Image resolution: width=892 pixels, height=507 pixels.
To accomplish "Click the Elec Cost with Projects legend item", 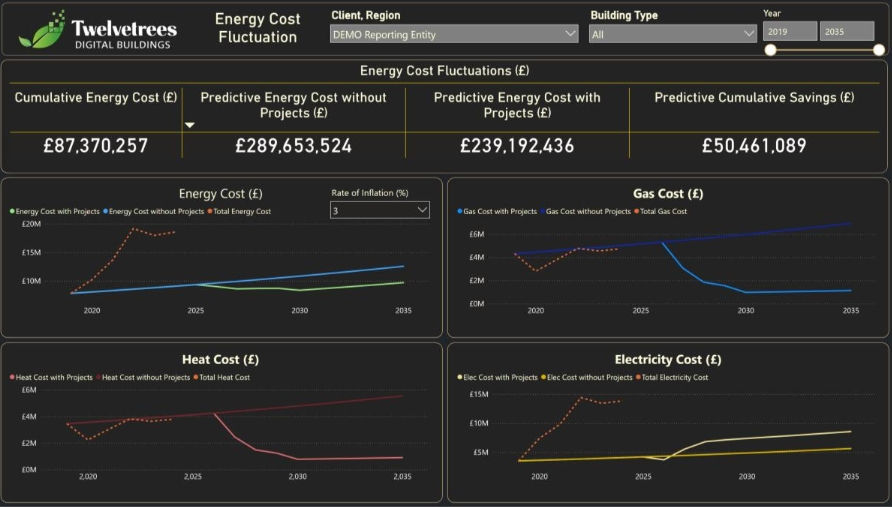I will (498, 377).
